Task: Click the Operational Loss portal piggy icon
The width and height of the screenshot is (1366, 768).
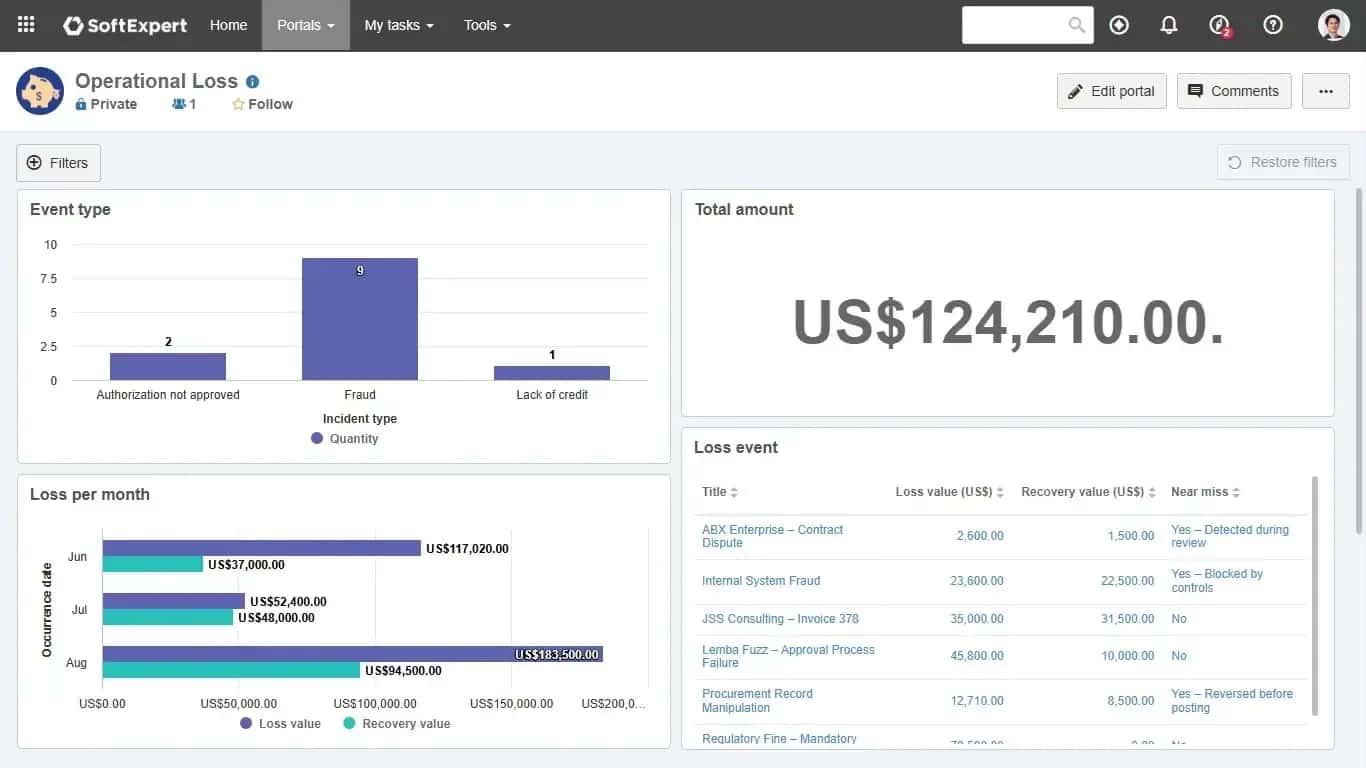Action: 40,91
